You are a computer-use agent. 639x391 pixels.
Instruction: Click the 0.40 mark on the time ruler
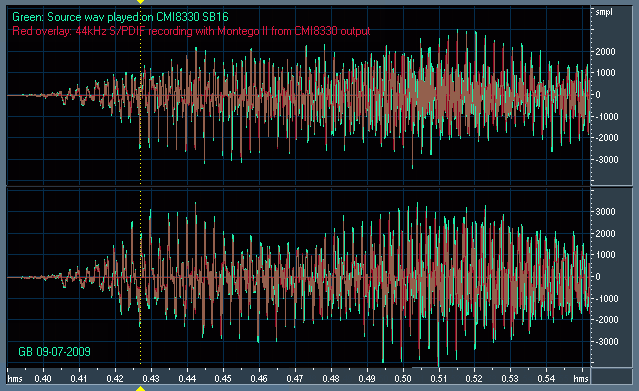(x=43, y=379)
